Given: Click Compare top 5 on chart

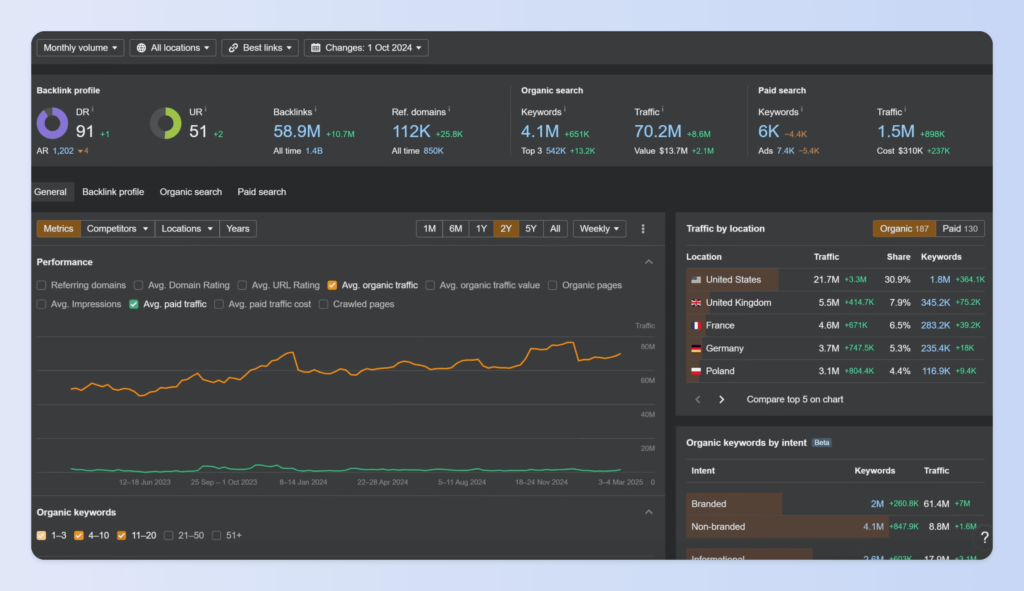Looking at the screenshot, I should [x=794, y=399].
